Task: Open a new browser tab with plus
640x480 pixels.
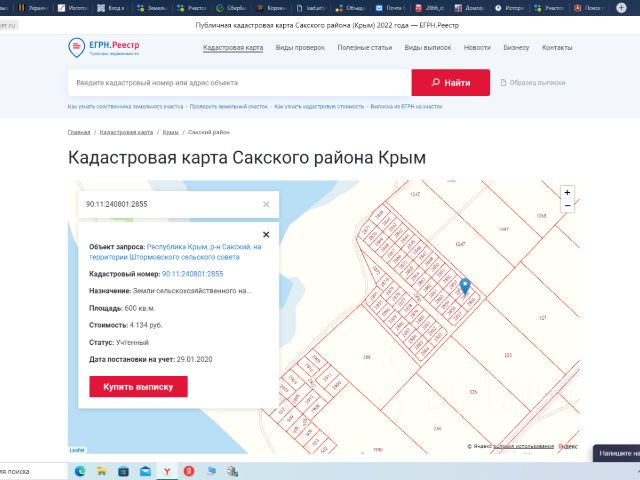Action: (621, 8)
